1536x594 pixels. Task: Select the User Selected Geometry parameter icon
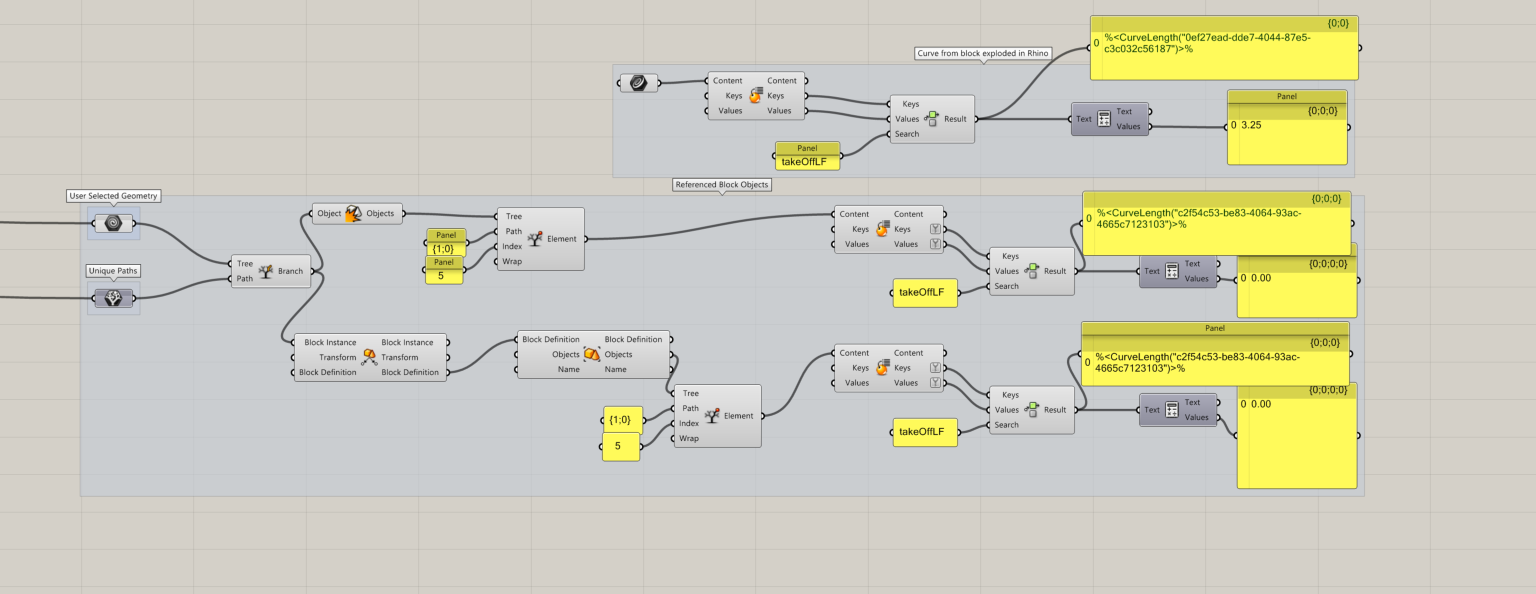[x=113, y=223]
